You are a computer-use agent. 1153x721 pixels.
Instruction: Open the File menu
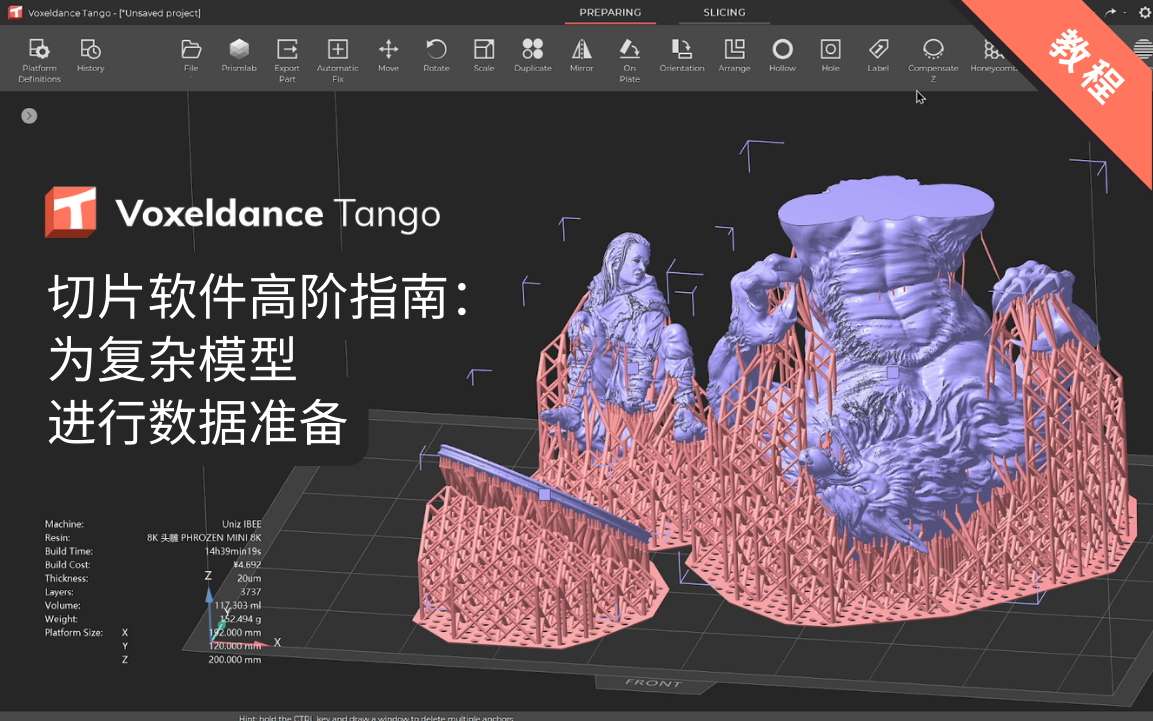coord(191,56)
